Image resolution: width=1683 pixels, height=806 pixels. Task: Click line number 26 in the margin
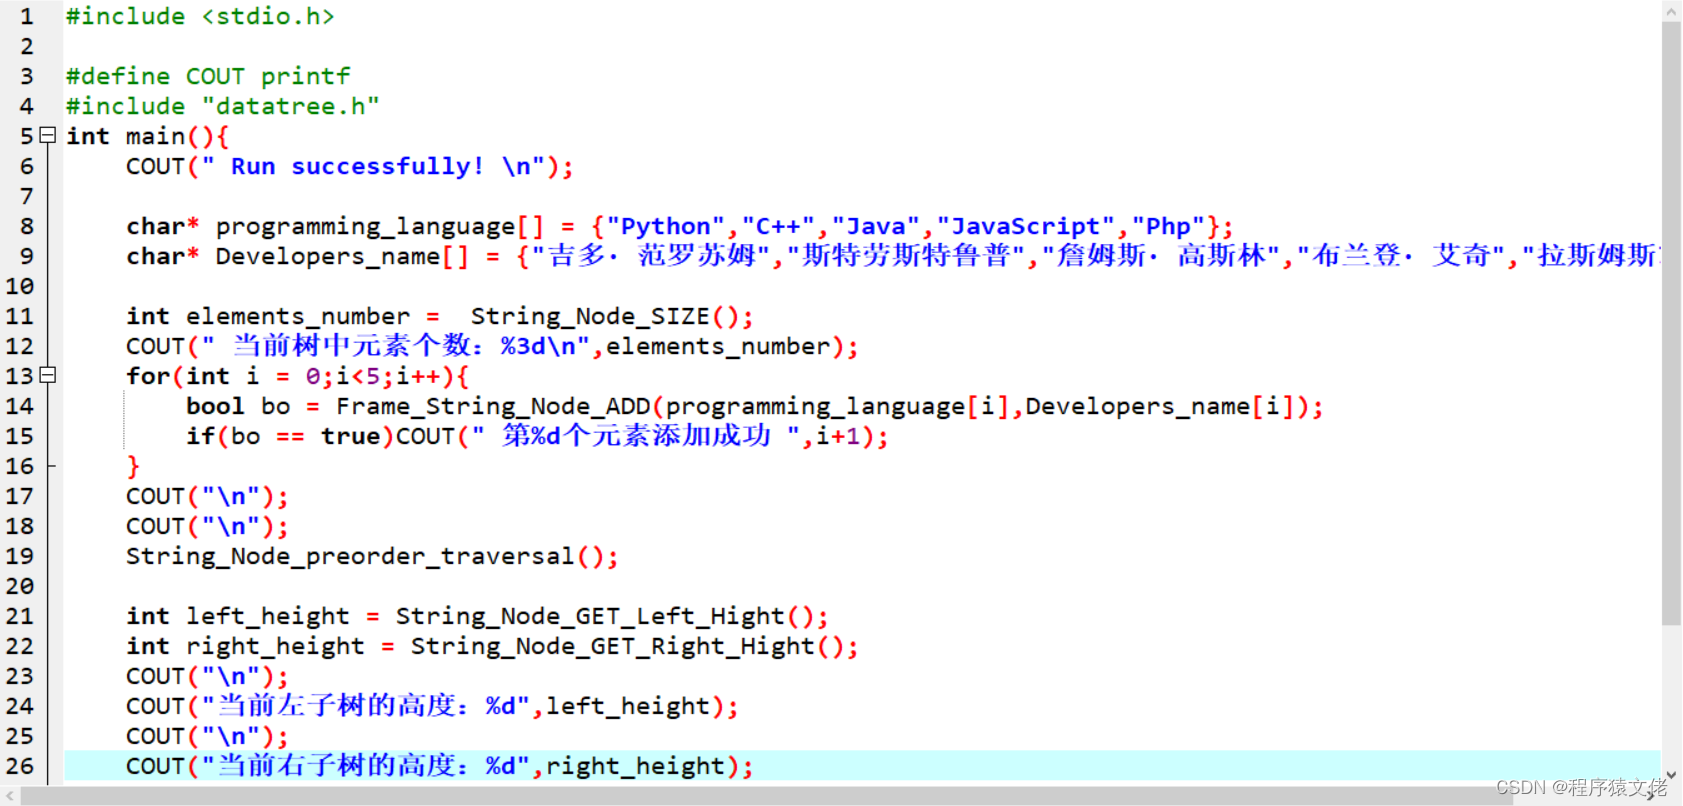pos(20,767)
